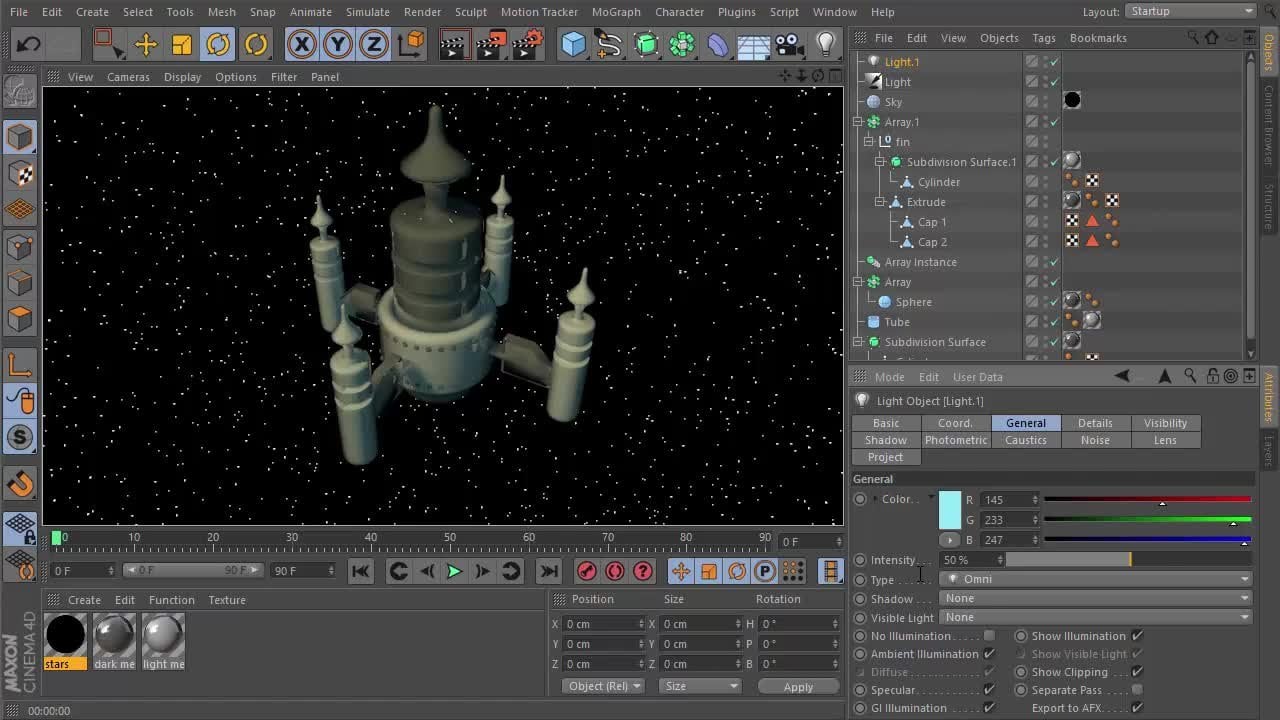Click the Apply button
This screenshot has height=720, width=1280.
[x=798, y=687]
